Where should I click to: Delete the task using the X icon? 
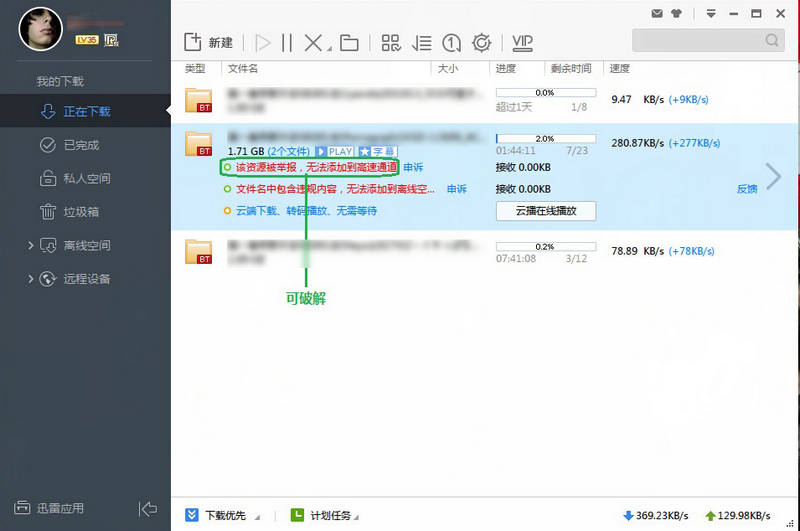click(x=314, y=43)
